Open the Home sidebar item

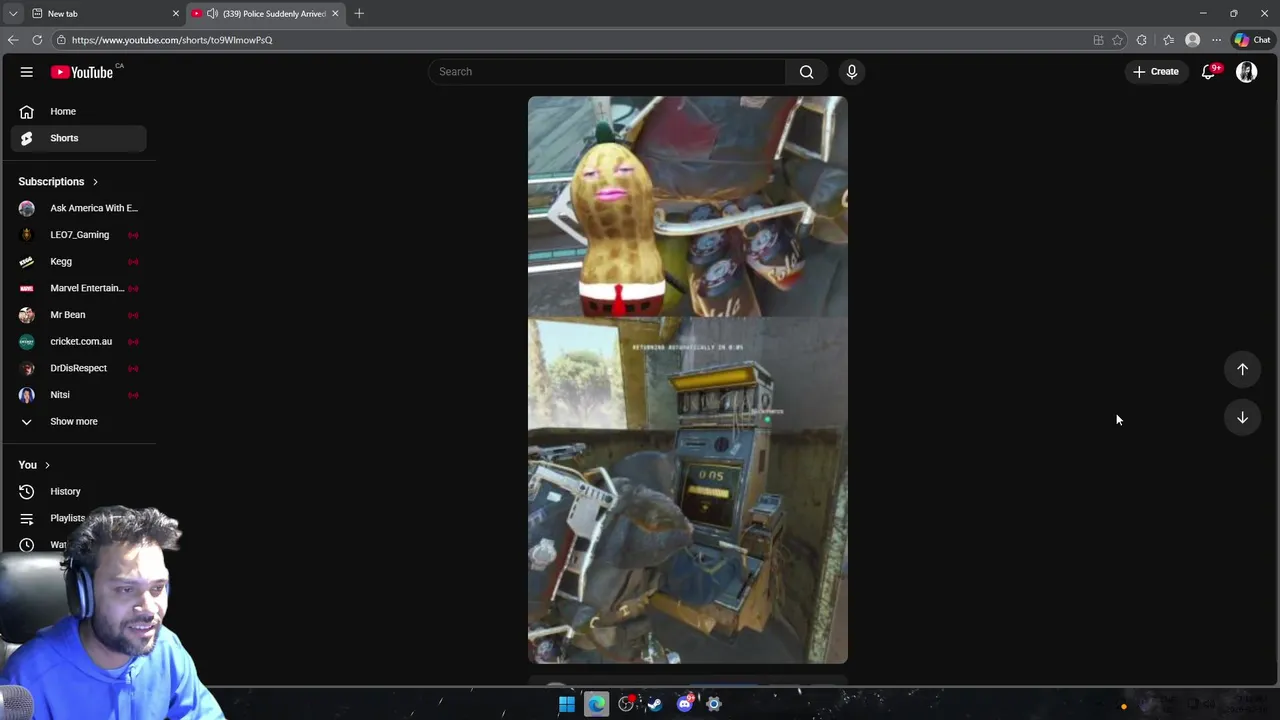click(x=79, y=111)
